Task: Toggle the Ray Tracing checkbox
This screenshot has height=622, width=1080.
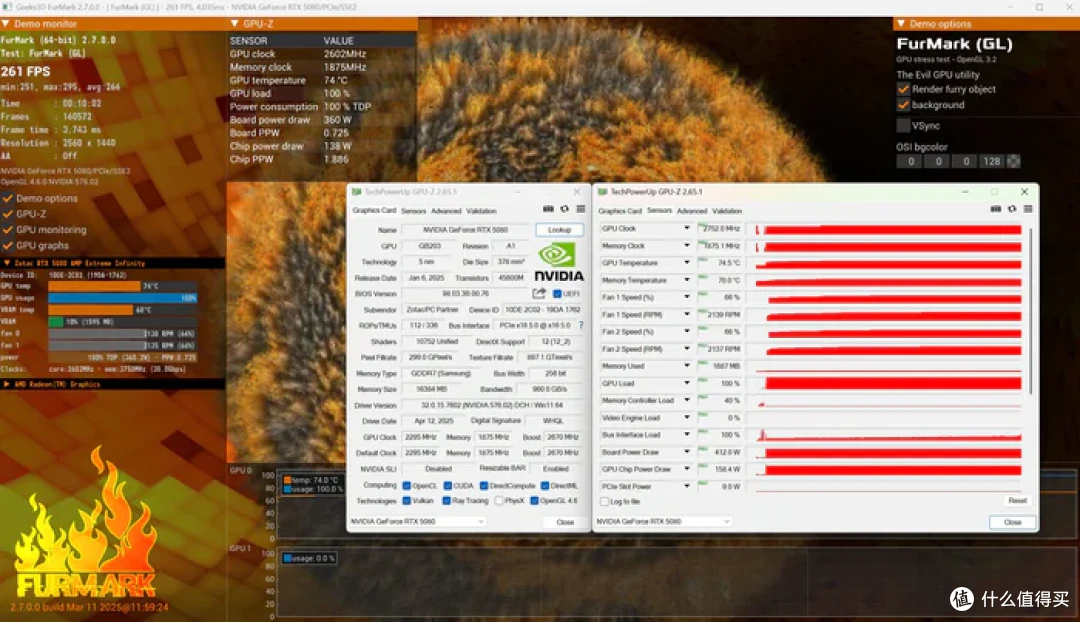Action: tap(446, 501)
